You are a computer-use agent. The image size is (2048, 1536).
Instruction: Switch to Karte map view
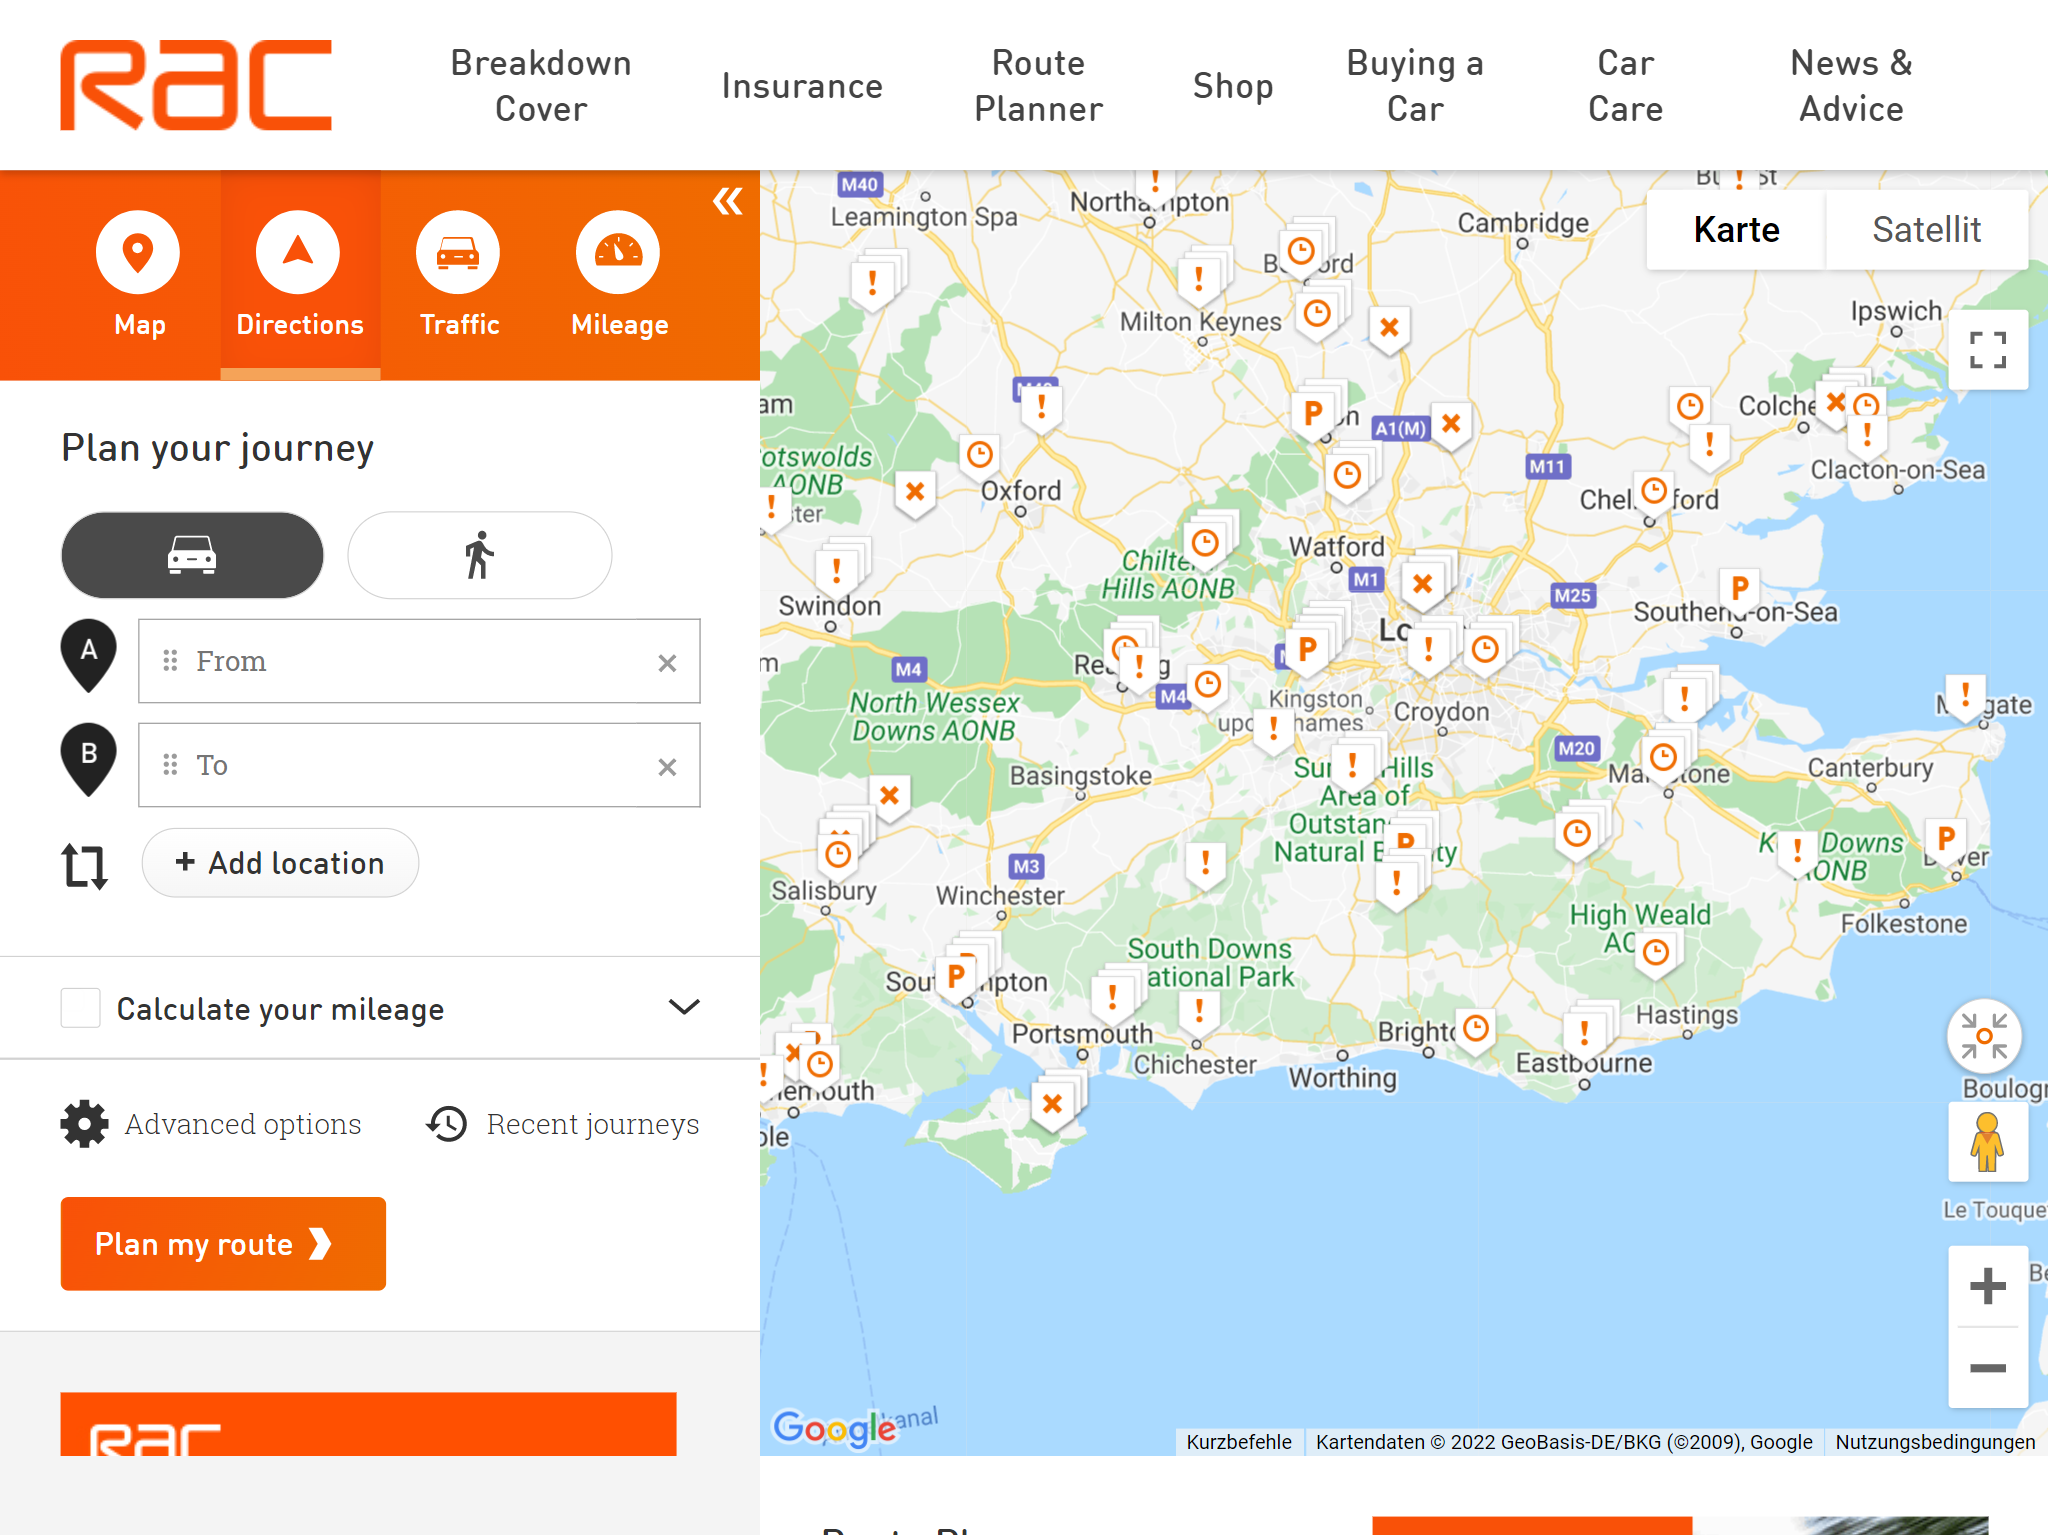point(1738,232)
